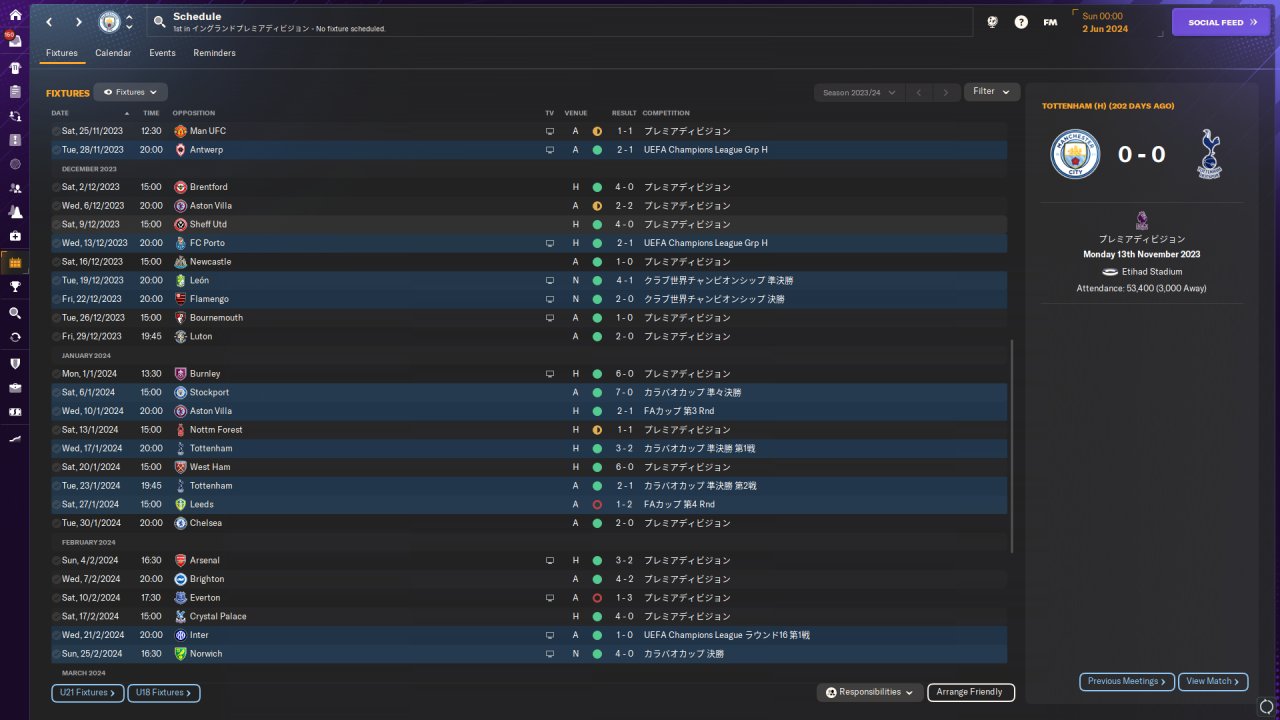Go to the Home screen from the sidebar
Image resolution: width=1280 pixels, height=720 pixels.
click(x=15, y=16)
